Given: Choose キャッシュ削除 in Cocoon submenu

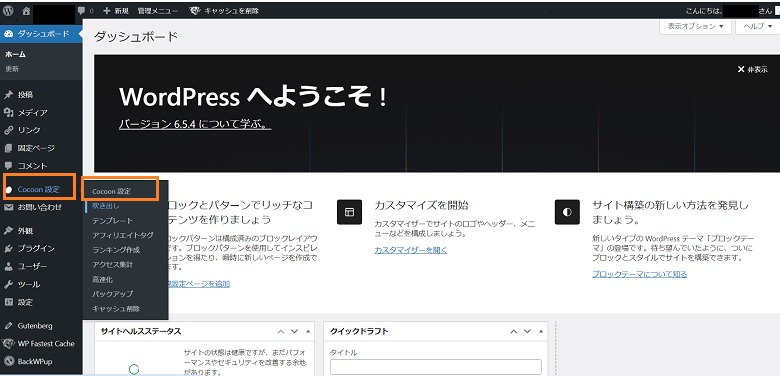Looking at the screenshot, I should click(x=116, y=309).
